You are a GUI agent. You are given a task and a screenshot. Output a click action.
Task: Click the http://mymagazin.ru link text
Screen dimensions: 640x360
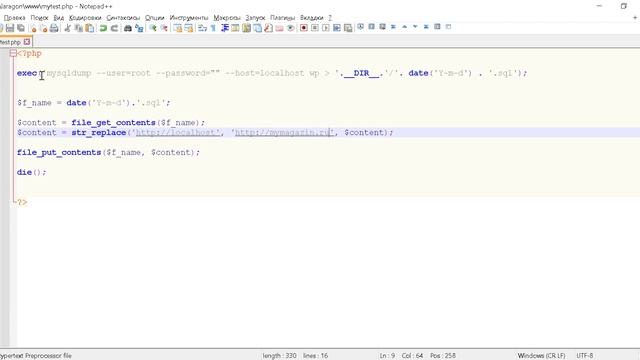(x=282, y=132)
